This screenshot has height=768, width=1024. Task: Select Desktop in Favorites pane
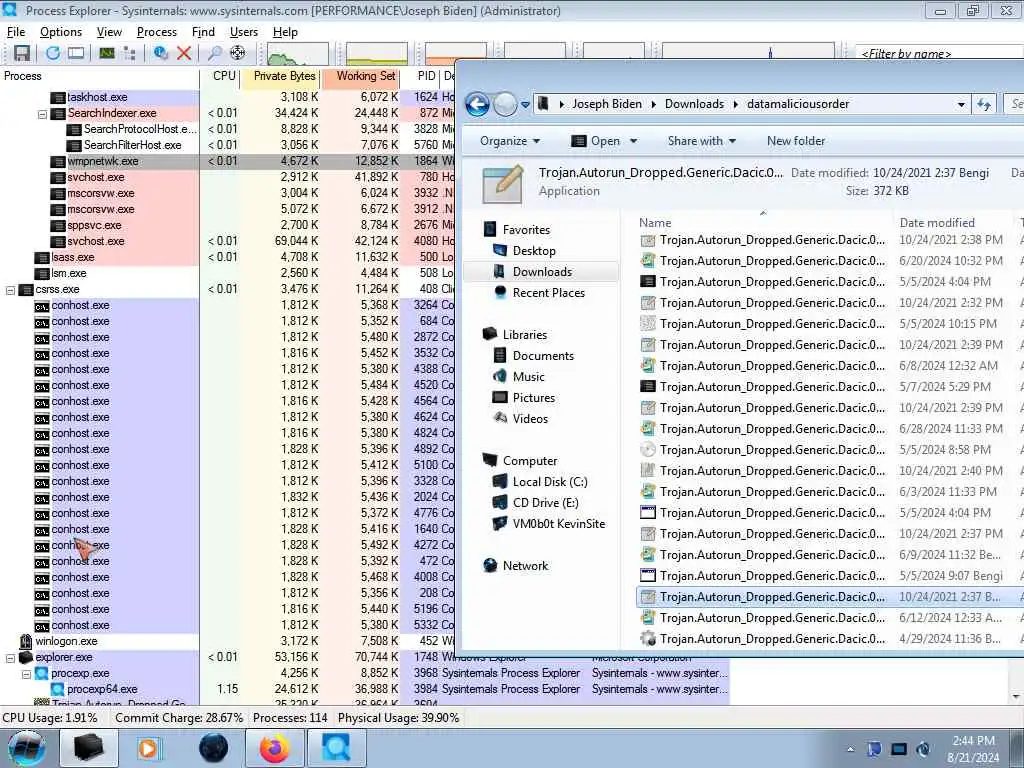[533, 251]
